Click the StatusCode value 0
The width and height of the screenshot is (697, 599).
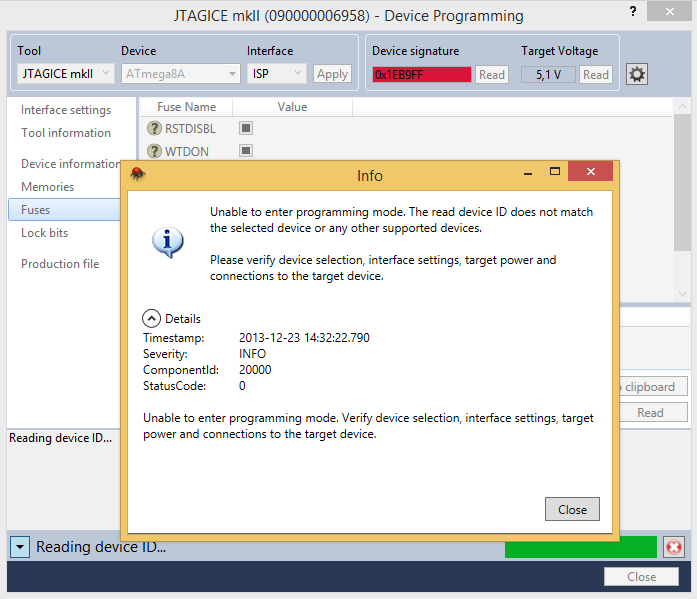pyautogui.click(x=242, y=386)
